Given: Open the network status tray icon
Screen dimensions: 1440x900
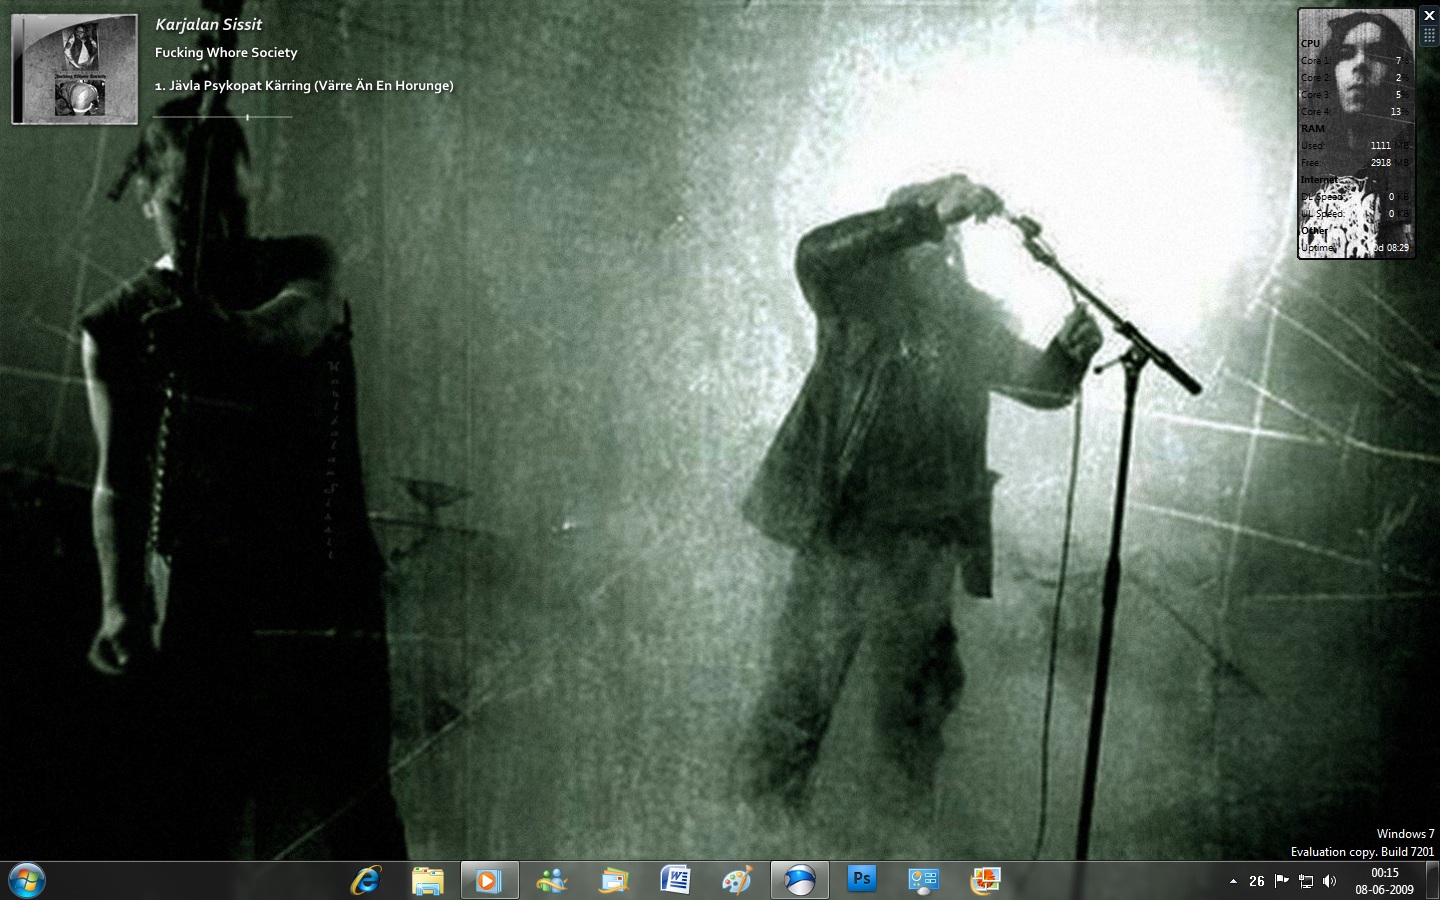Looking at the screenshot, I should point(1306,881).
